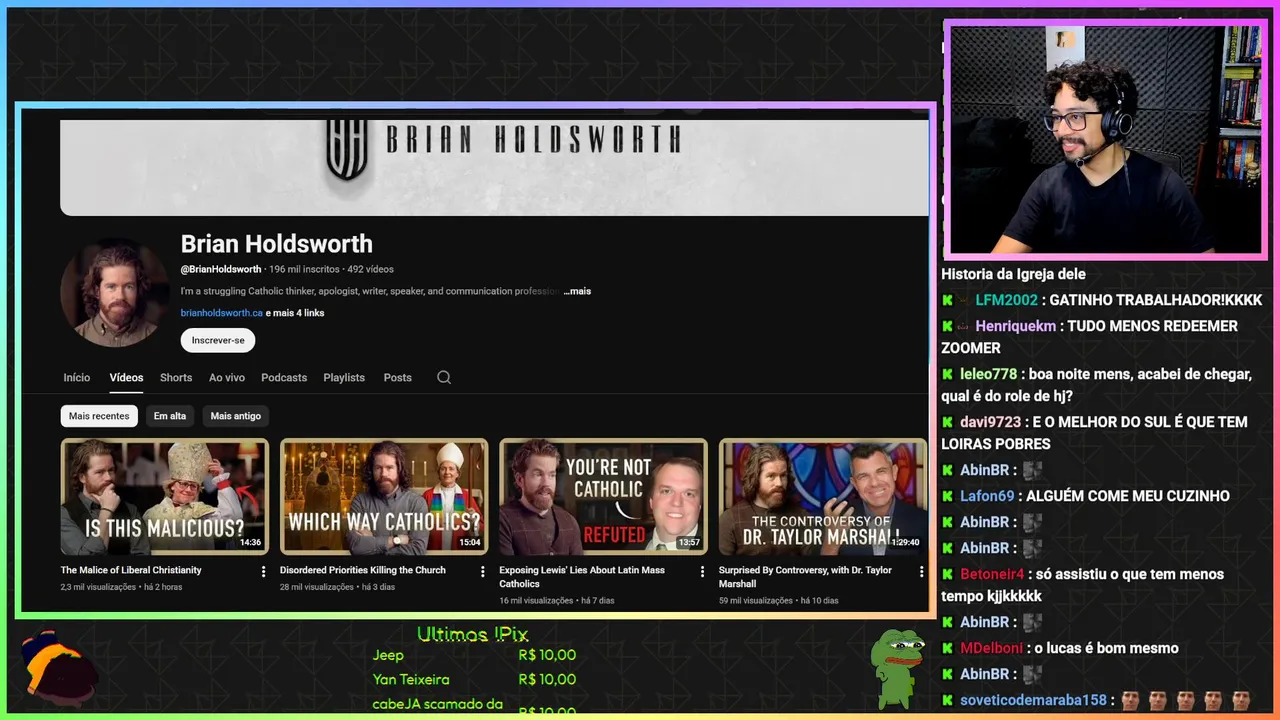Select the Mais antigo filter chip
The image size is (1280, 720).
coord(236,416)
